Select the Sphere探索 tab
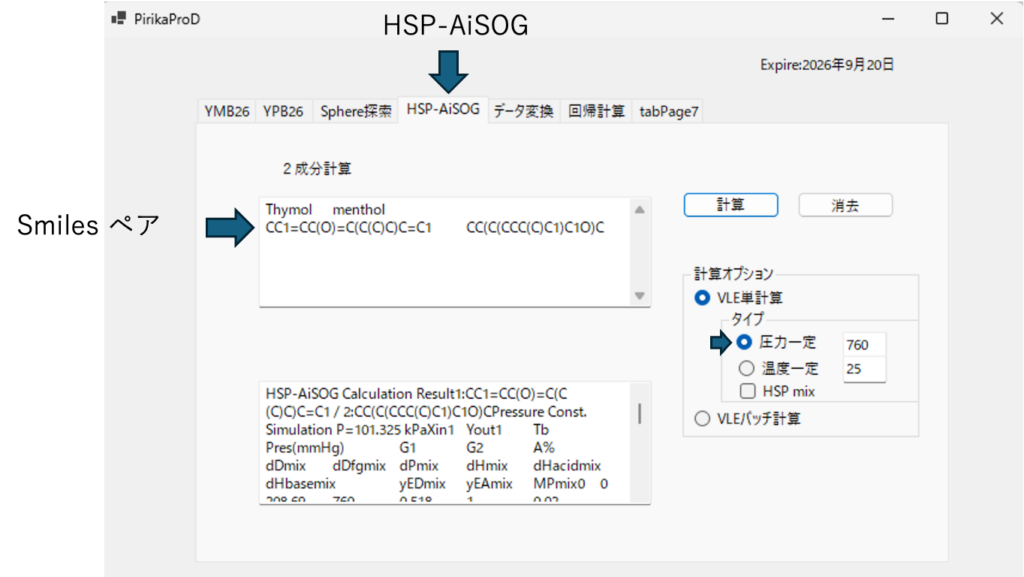Viewport: 1024px width, 577px height. click(356, 111)
